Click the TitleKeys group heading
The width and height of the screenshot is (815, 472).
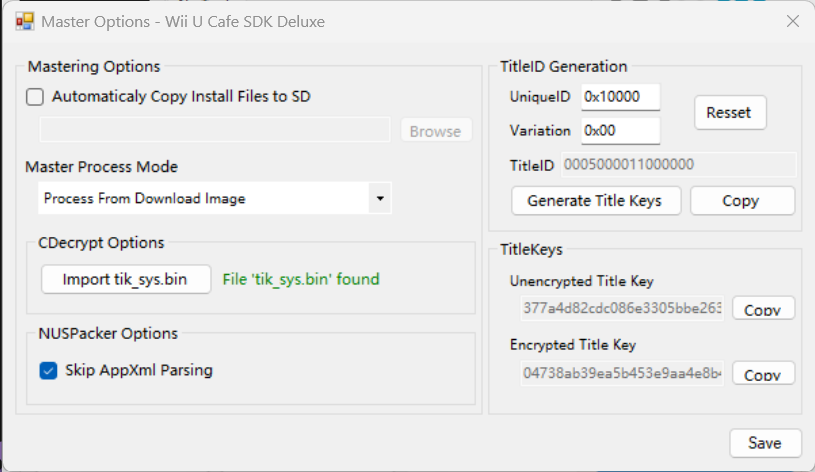(531, 250)
